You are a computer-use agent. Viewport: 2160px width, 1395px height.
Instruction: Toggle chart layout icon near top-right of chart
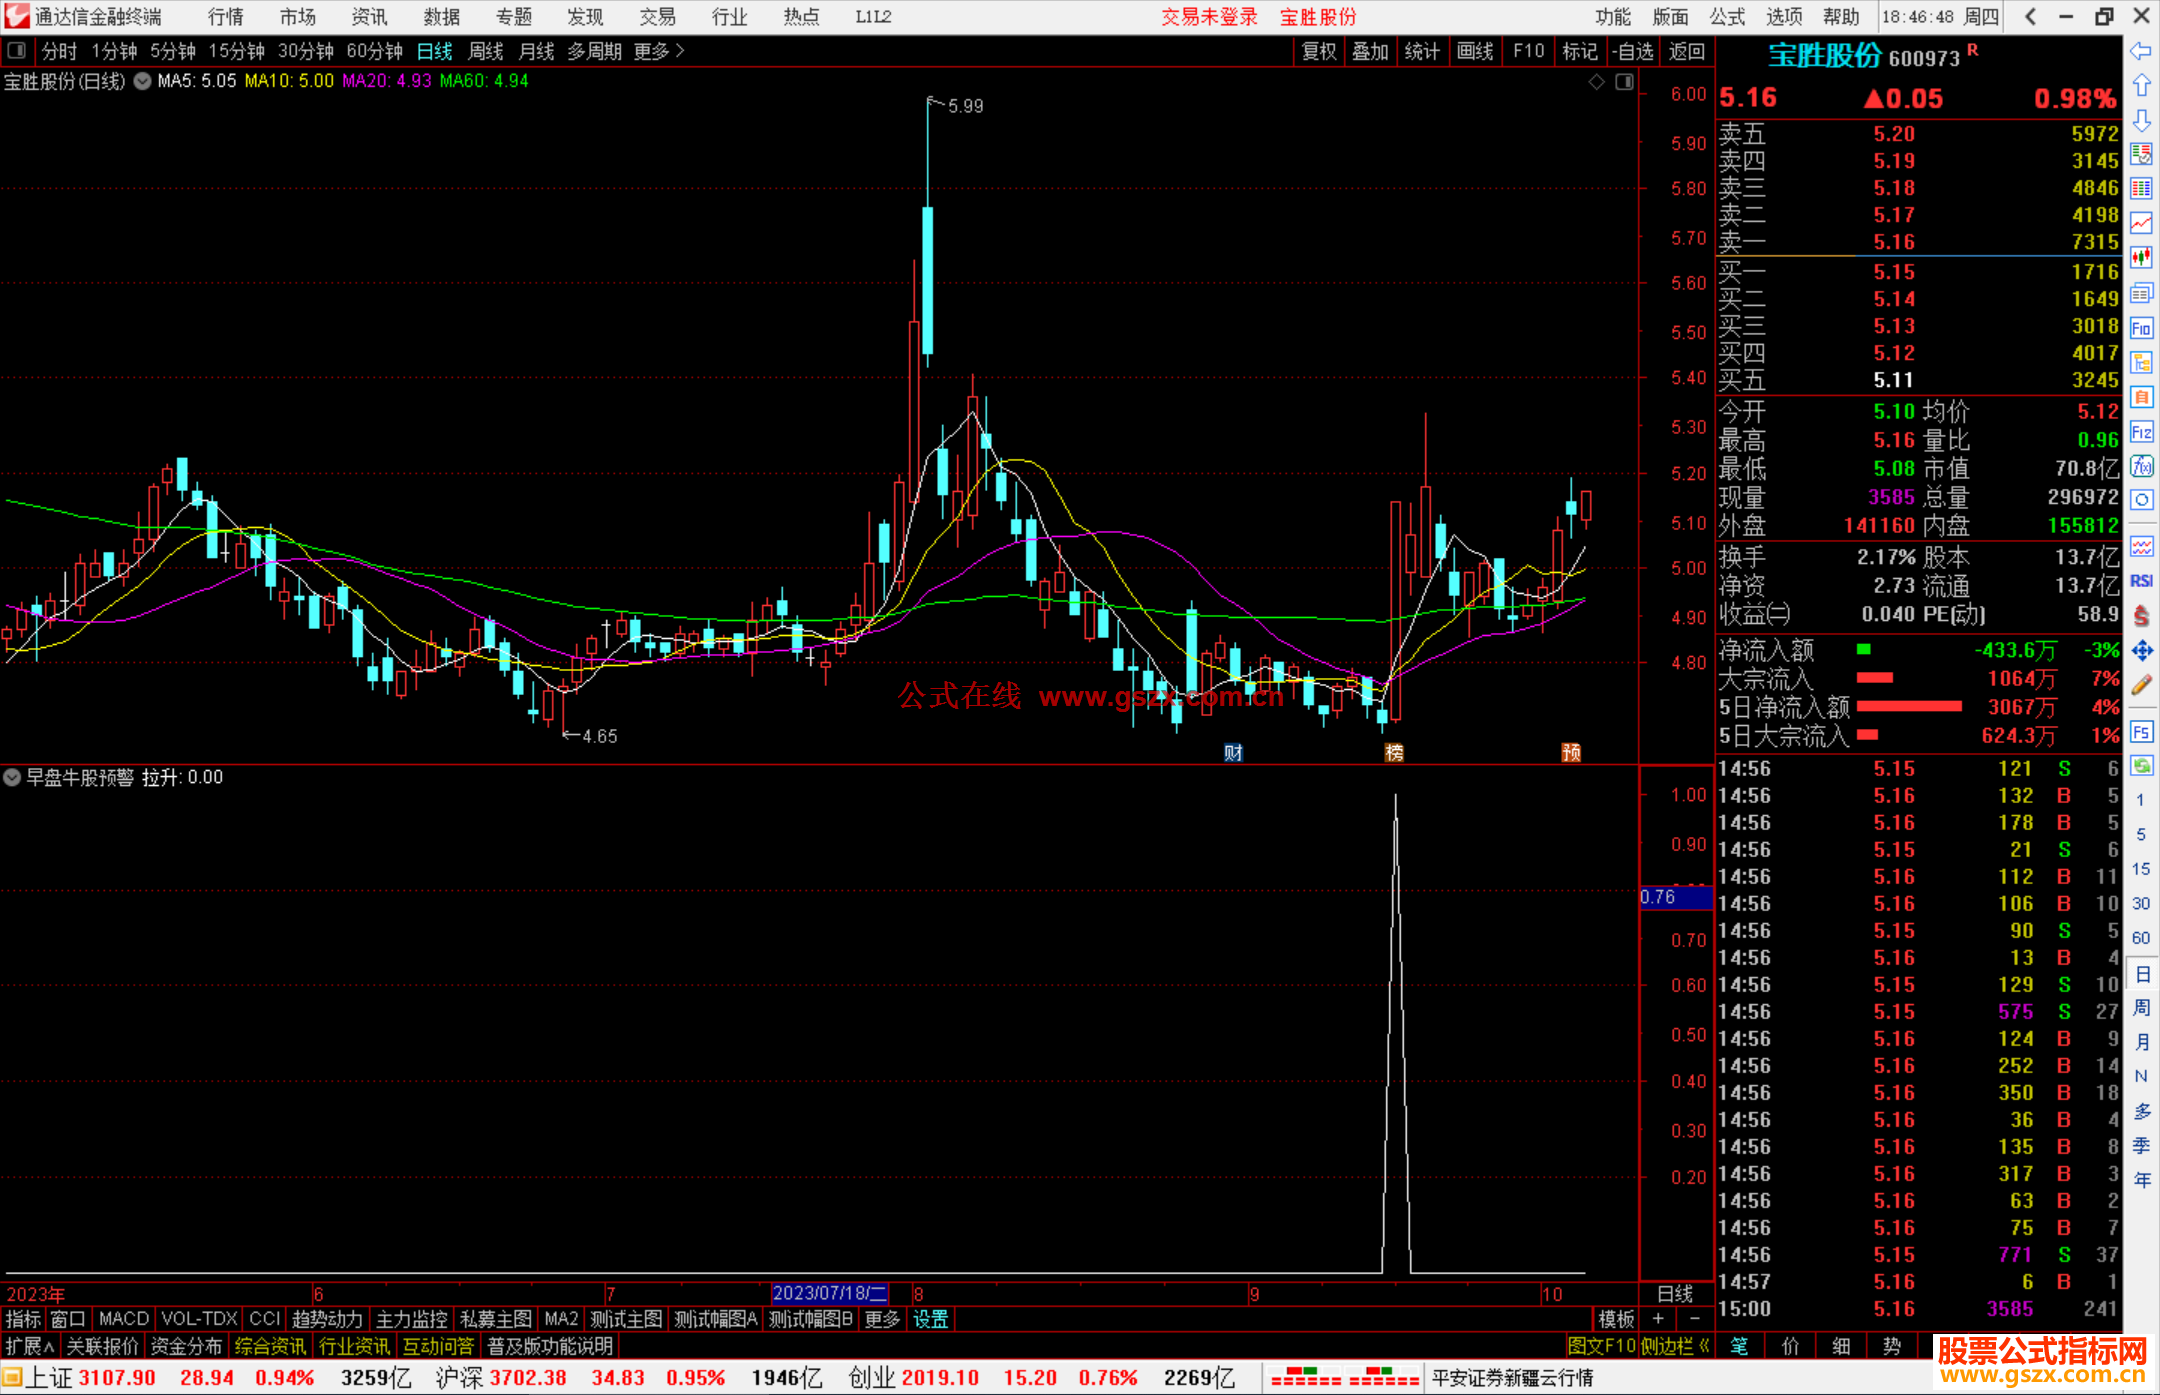(x=1624, y=82)
